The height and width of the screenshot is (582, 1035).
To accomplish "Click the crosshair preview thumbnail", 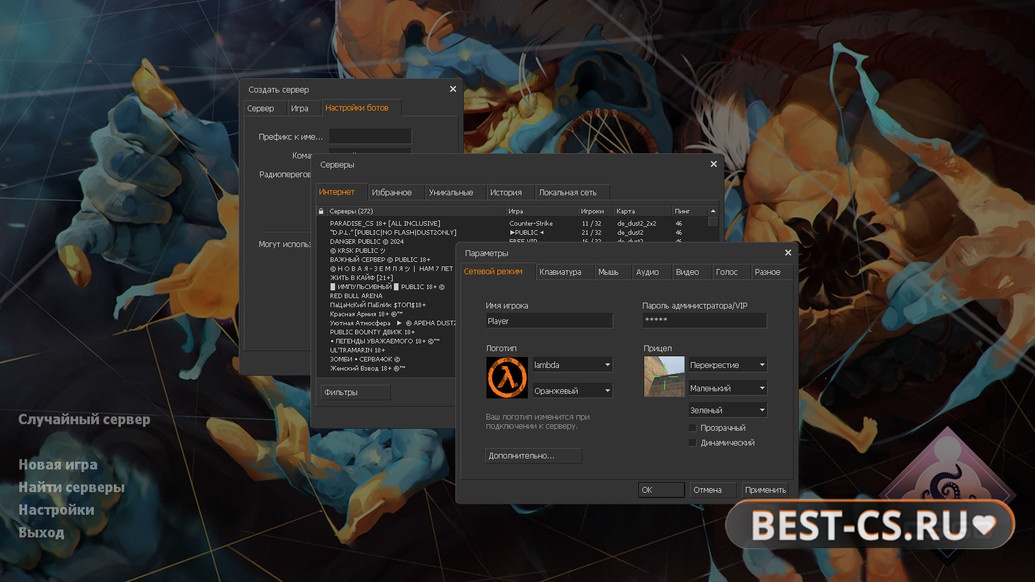I will 664,377.
